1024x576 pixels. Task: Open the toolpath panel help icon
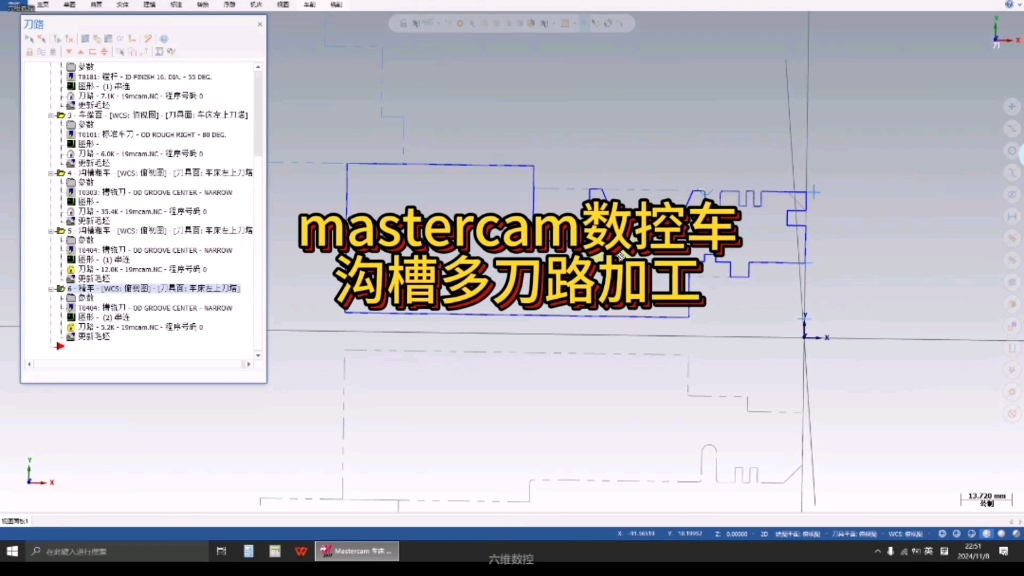(x=164, y=39)
